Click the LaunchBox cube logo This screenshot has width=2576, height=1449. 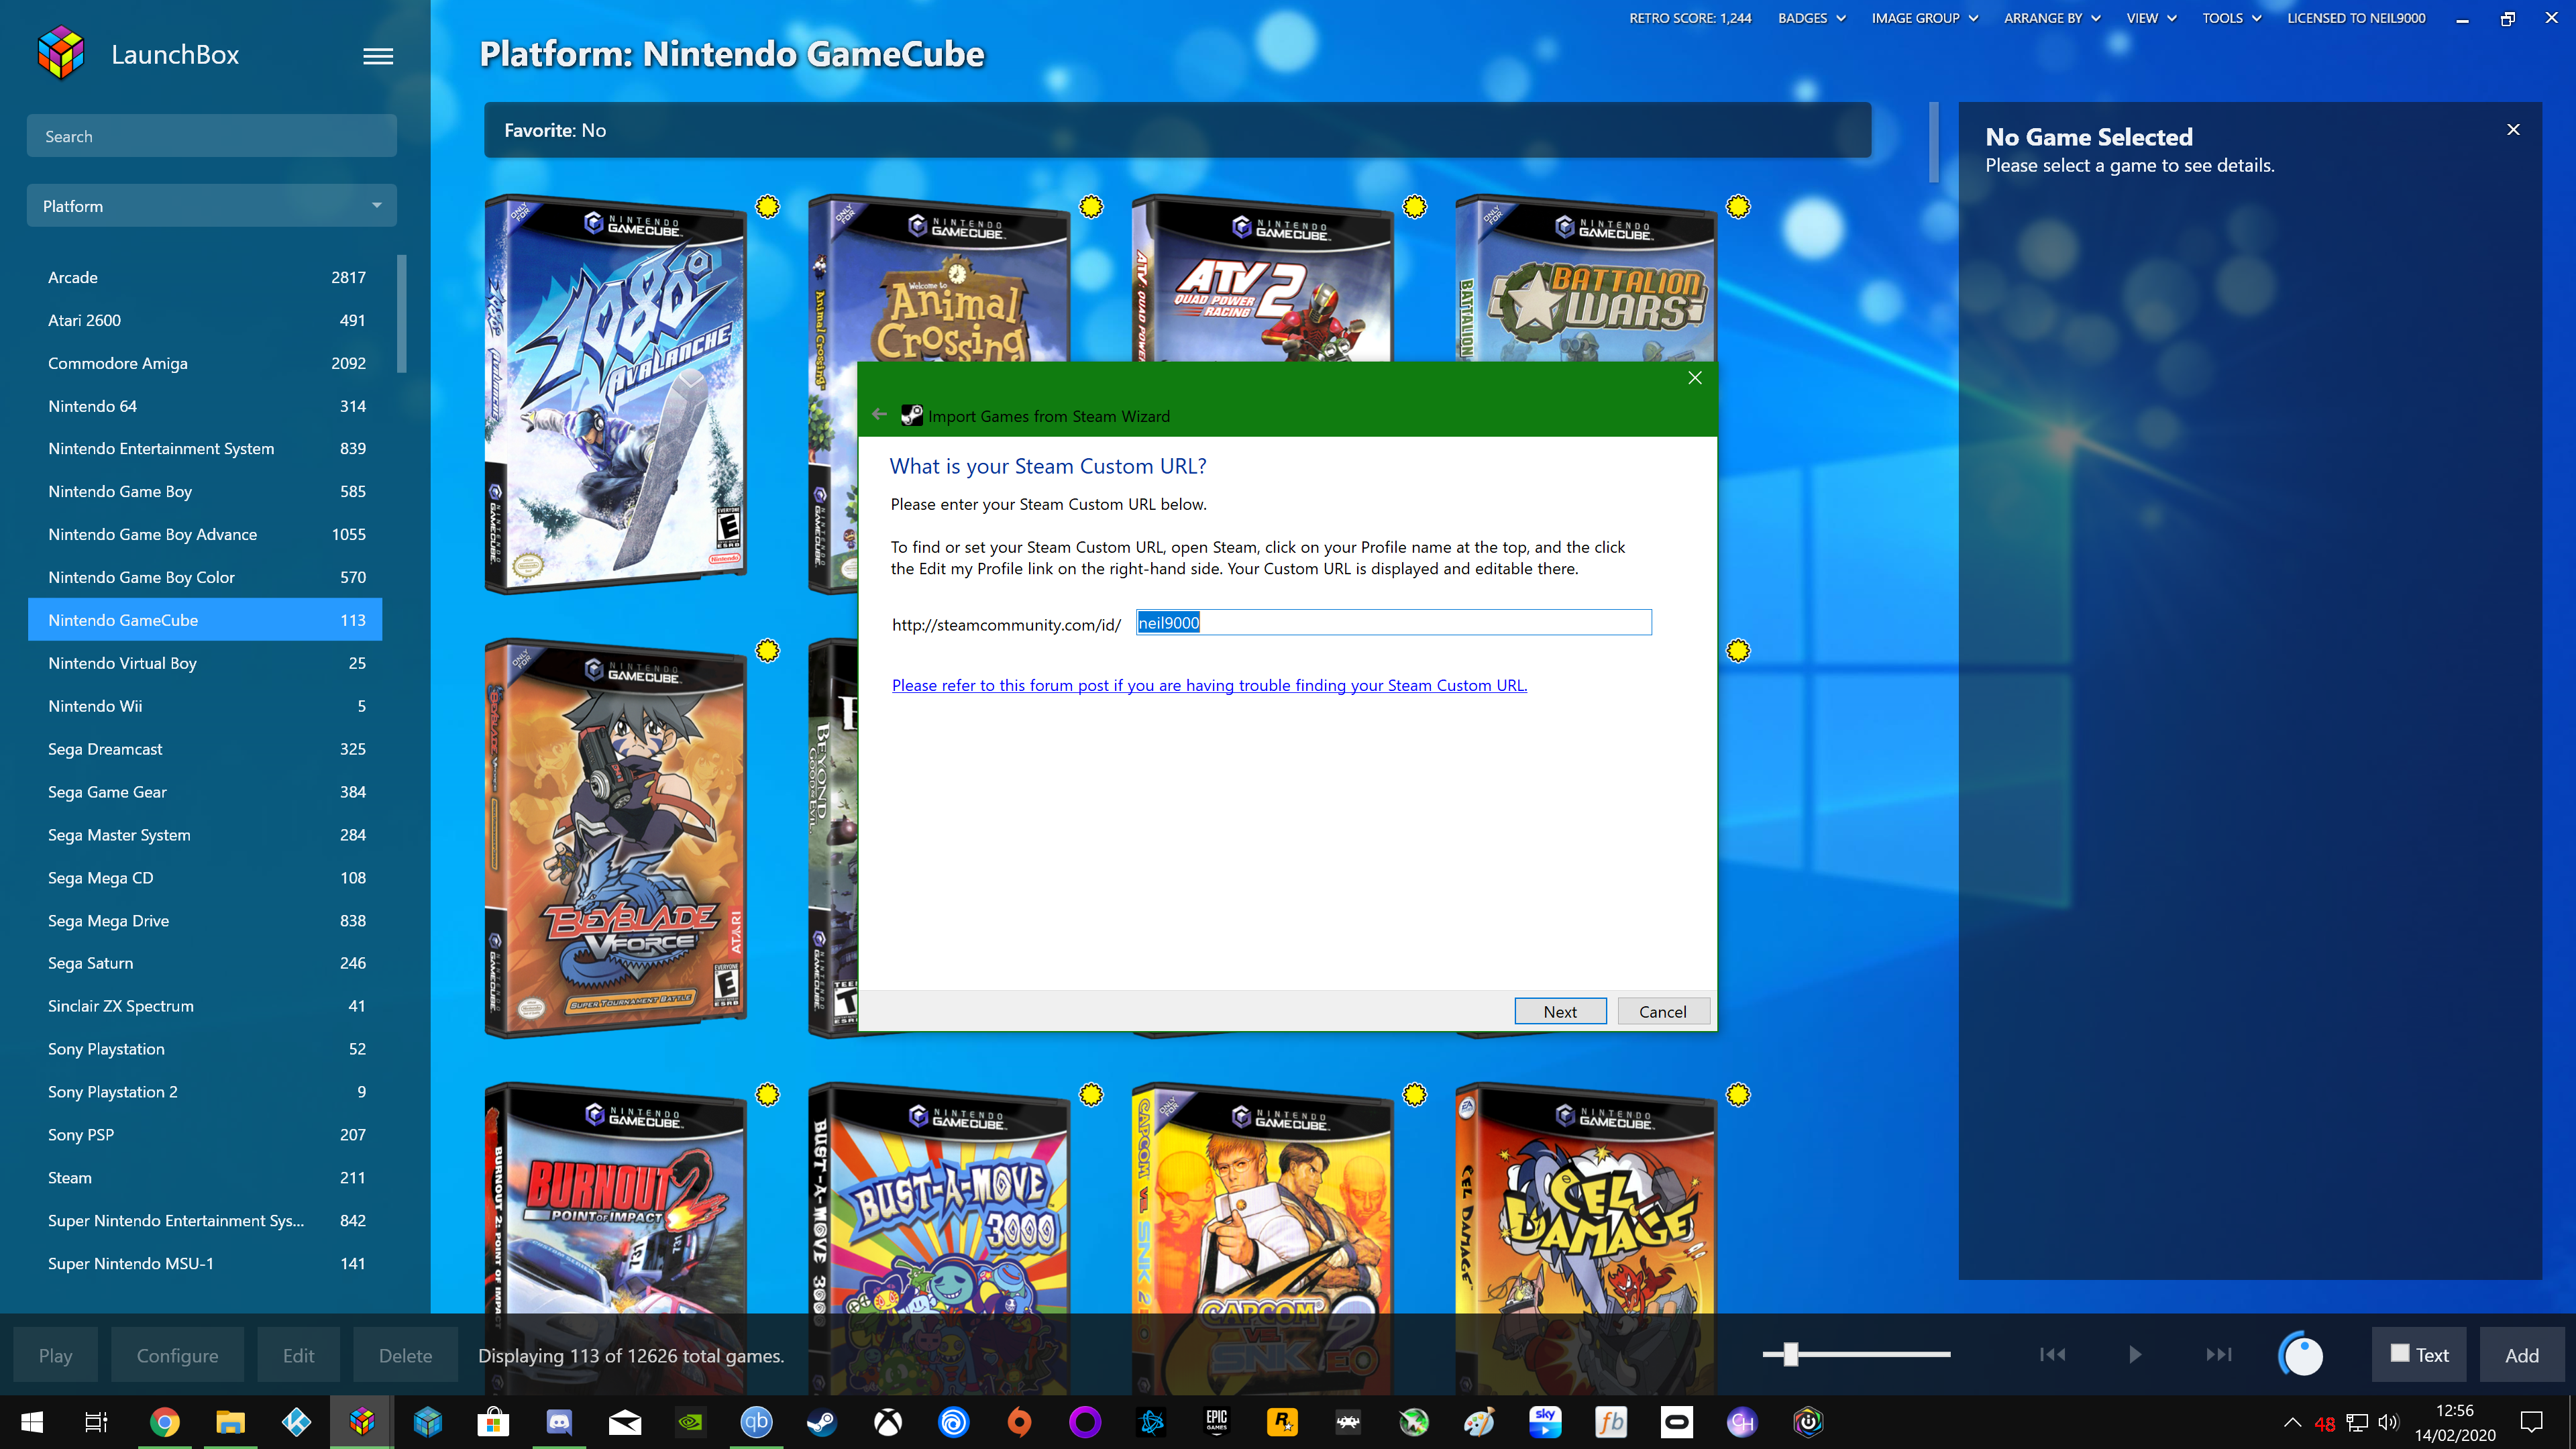pyautogui.click(x=61, y=53)
